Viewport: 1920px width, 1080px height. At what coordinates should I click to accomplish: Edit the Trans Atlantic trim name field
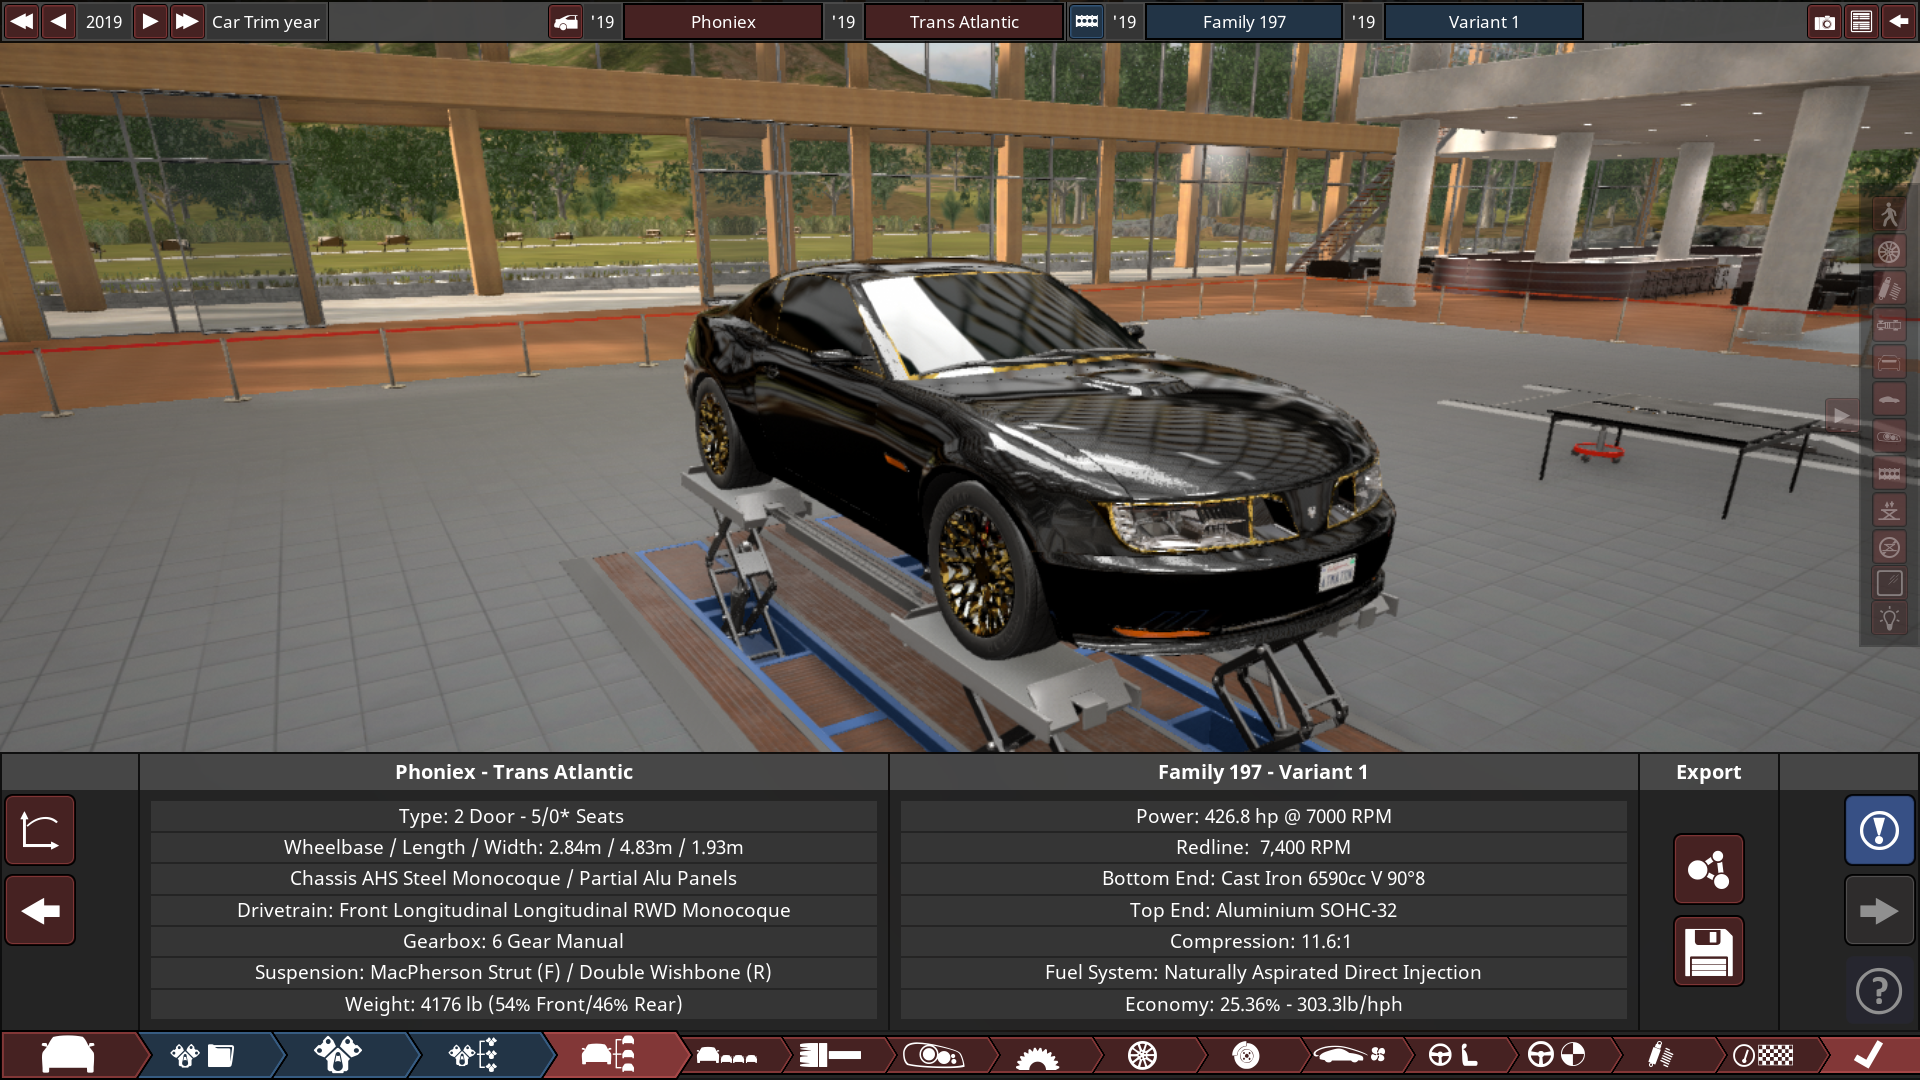coord(964,21)
